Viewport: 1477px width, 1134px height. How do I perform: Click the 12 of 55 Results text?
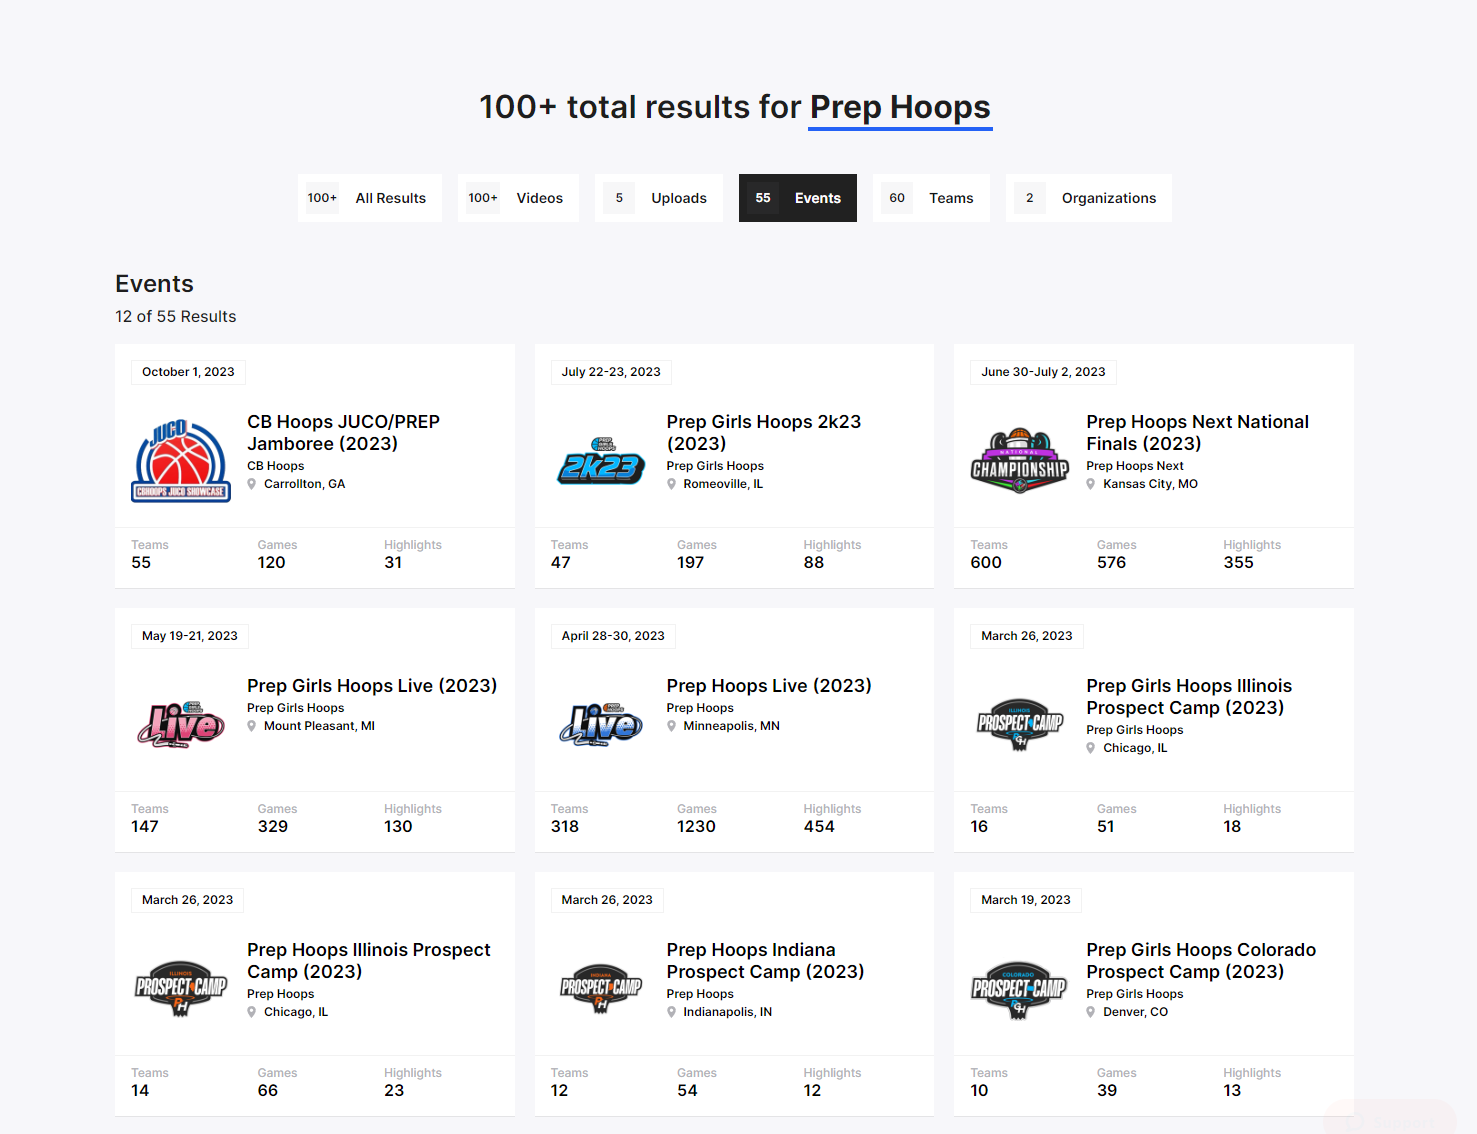coord(176,317)
